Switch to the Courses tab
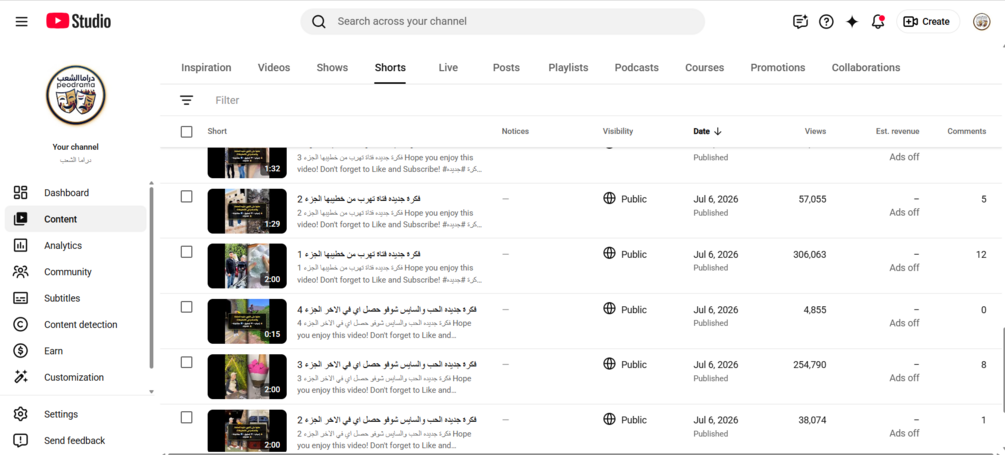The image size is (1005, 455). (x=704, y=67)
